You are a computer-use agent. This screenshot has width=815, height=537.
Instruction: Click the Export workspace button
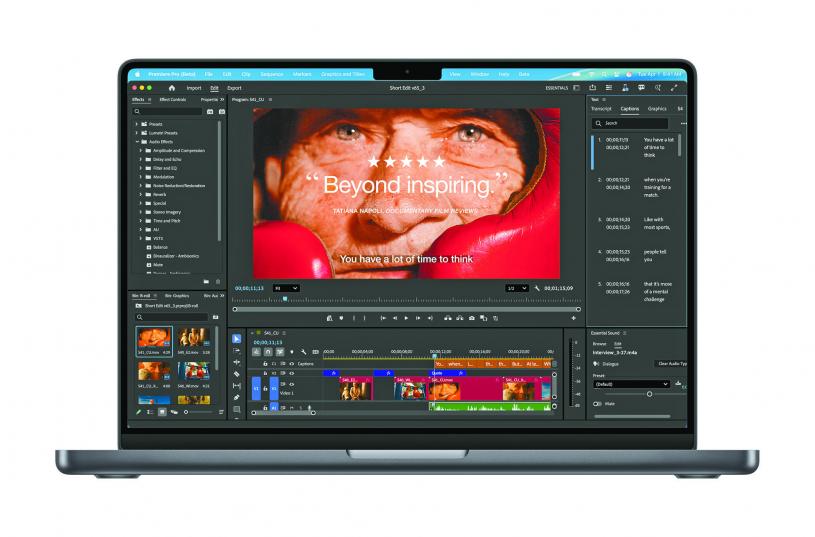pos(233,88)
